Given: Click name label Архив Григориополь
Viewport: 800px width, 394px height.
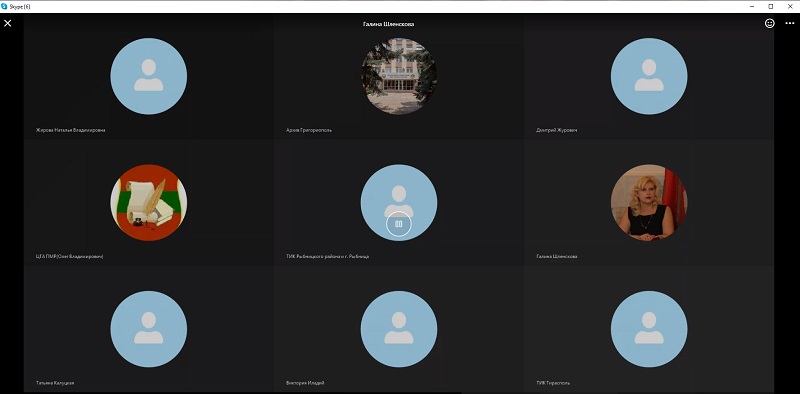Looking at the screenshot, I should [309, 130].
